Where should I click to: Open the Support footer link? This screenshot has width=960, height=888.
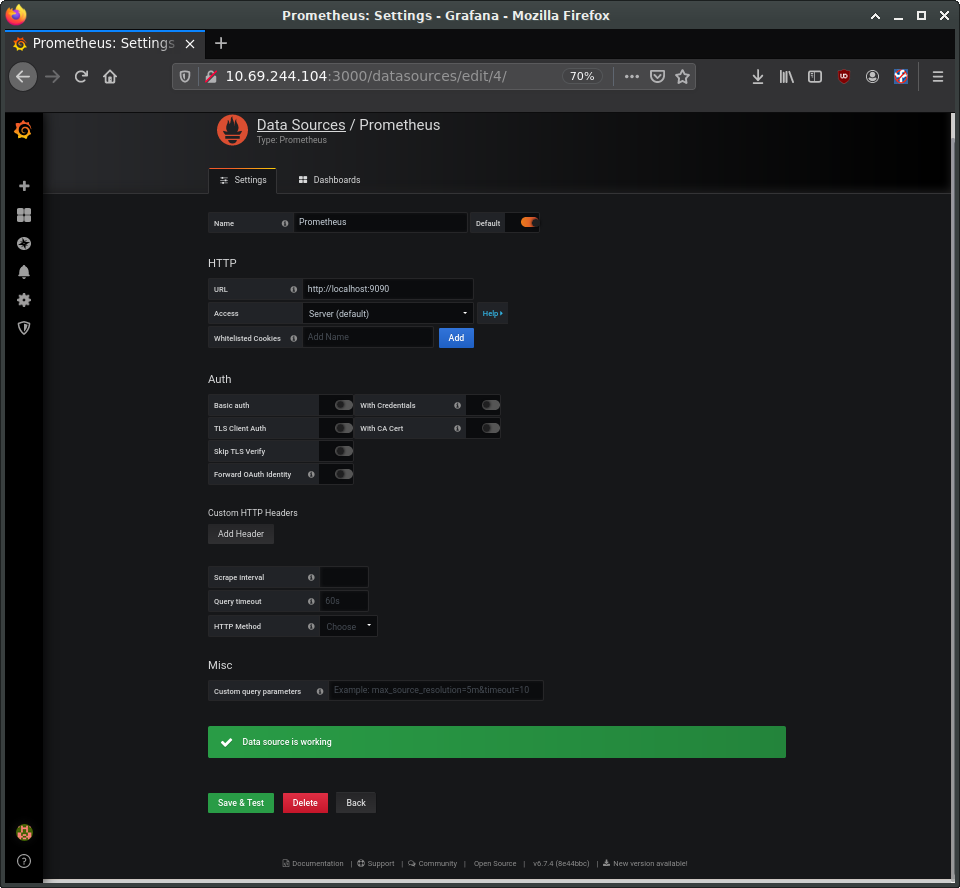(376, 864)
